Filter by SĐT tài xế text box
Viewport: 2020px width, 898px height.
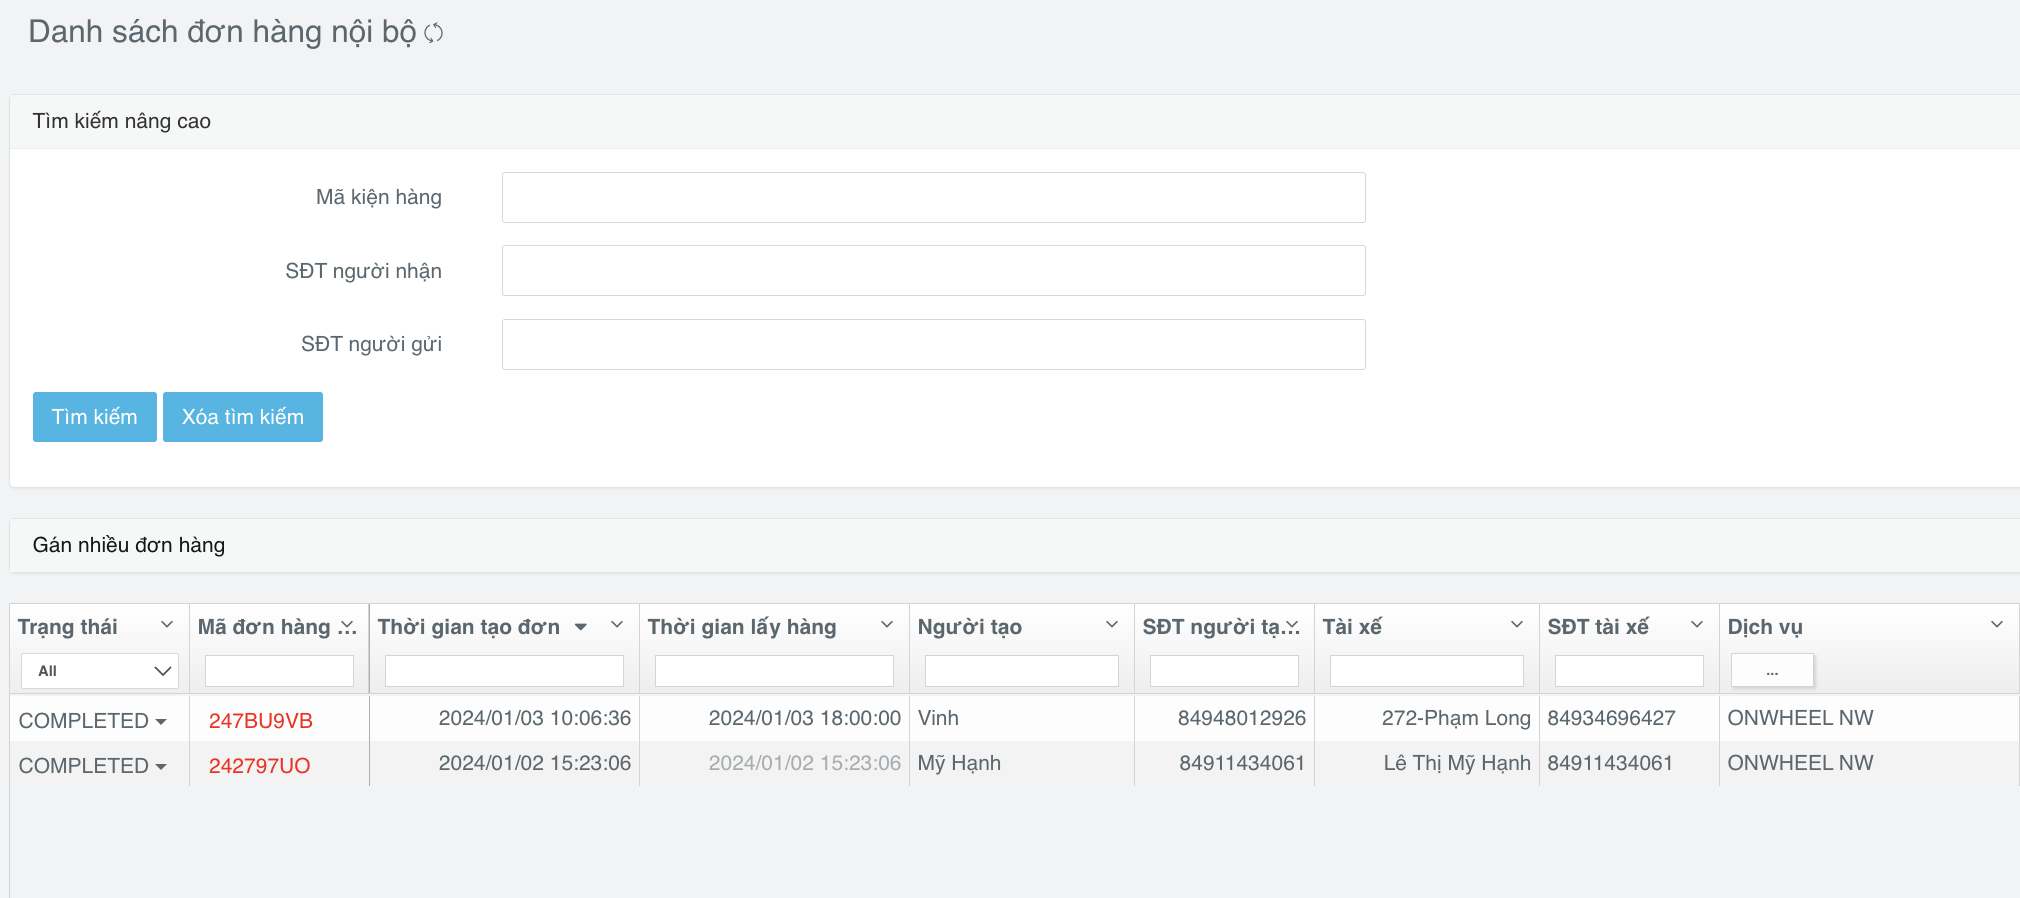[1629, 671]
